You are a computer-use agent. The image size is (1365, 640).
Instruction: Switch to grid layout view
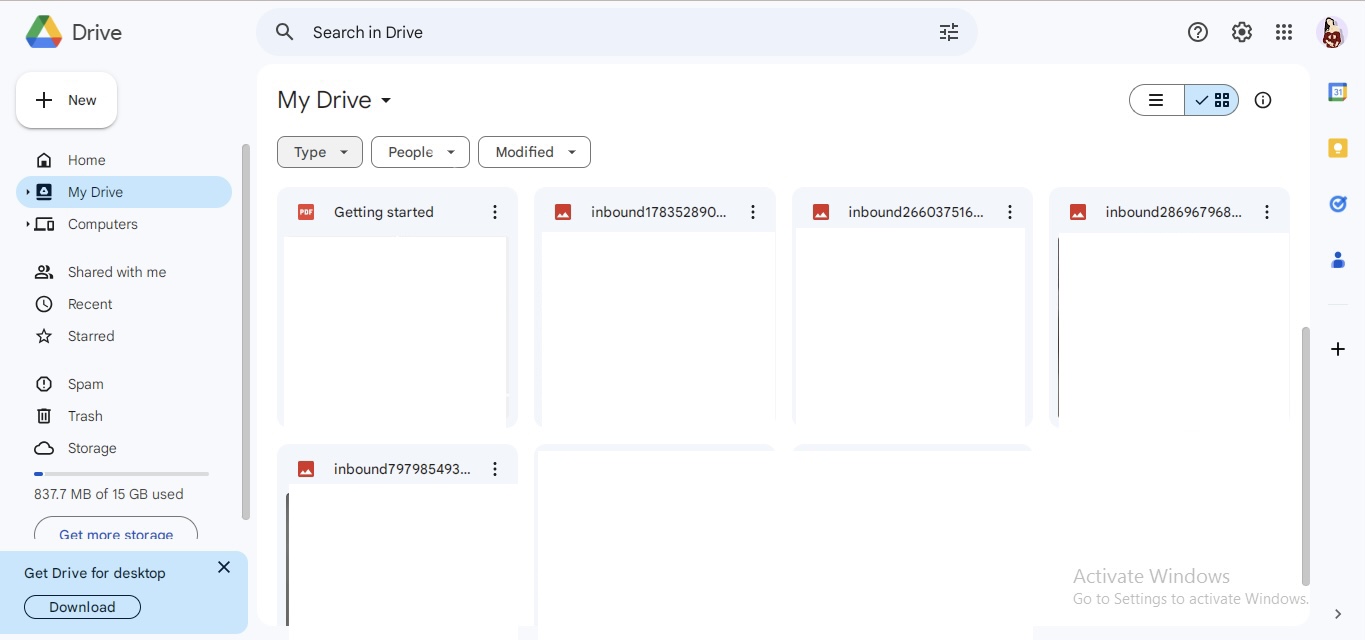[x=1212, y=100]
